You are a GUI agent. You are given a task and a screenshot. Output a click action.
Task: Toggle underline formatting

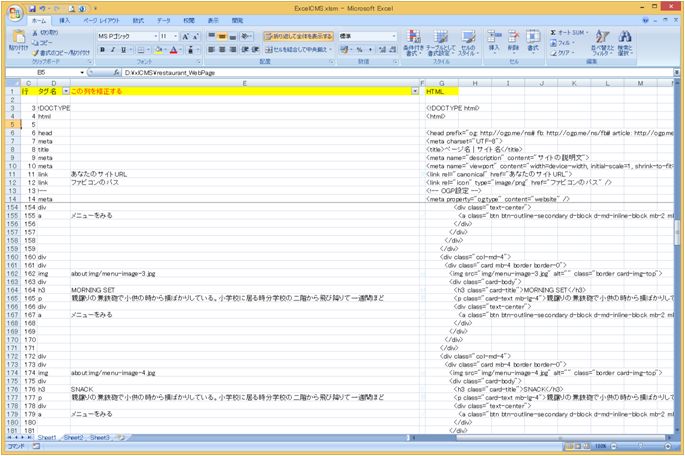pyautogui.click(x=124, y=50)
